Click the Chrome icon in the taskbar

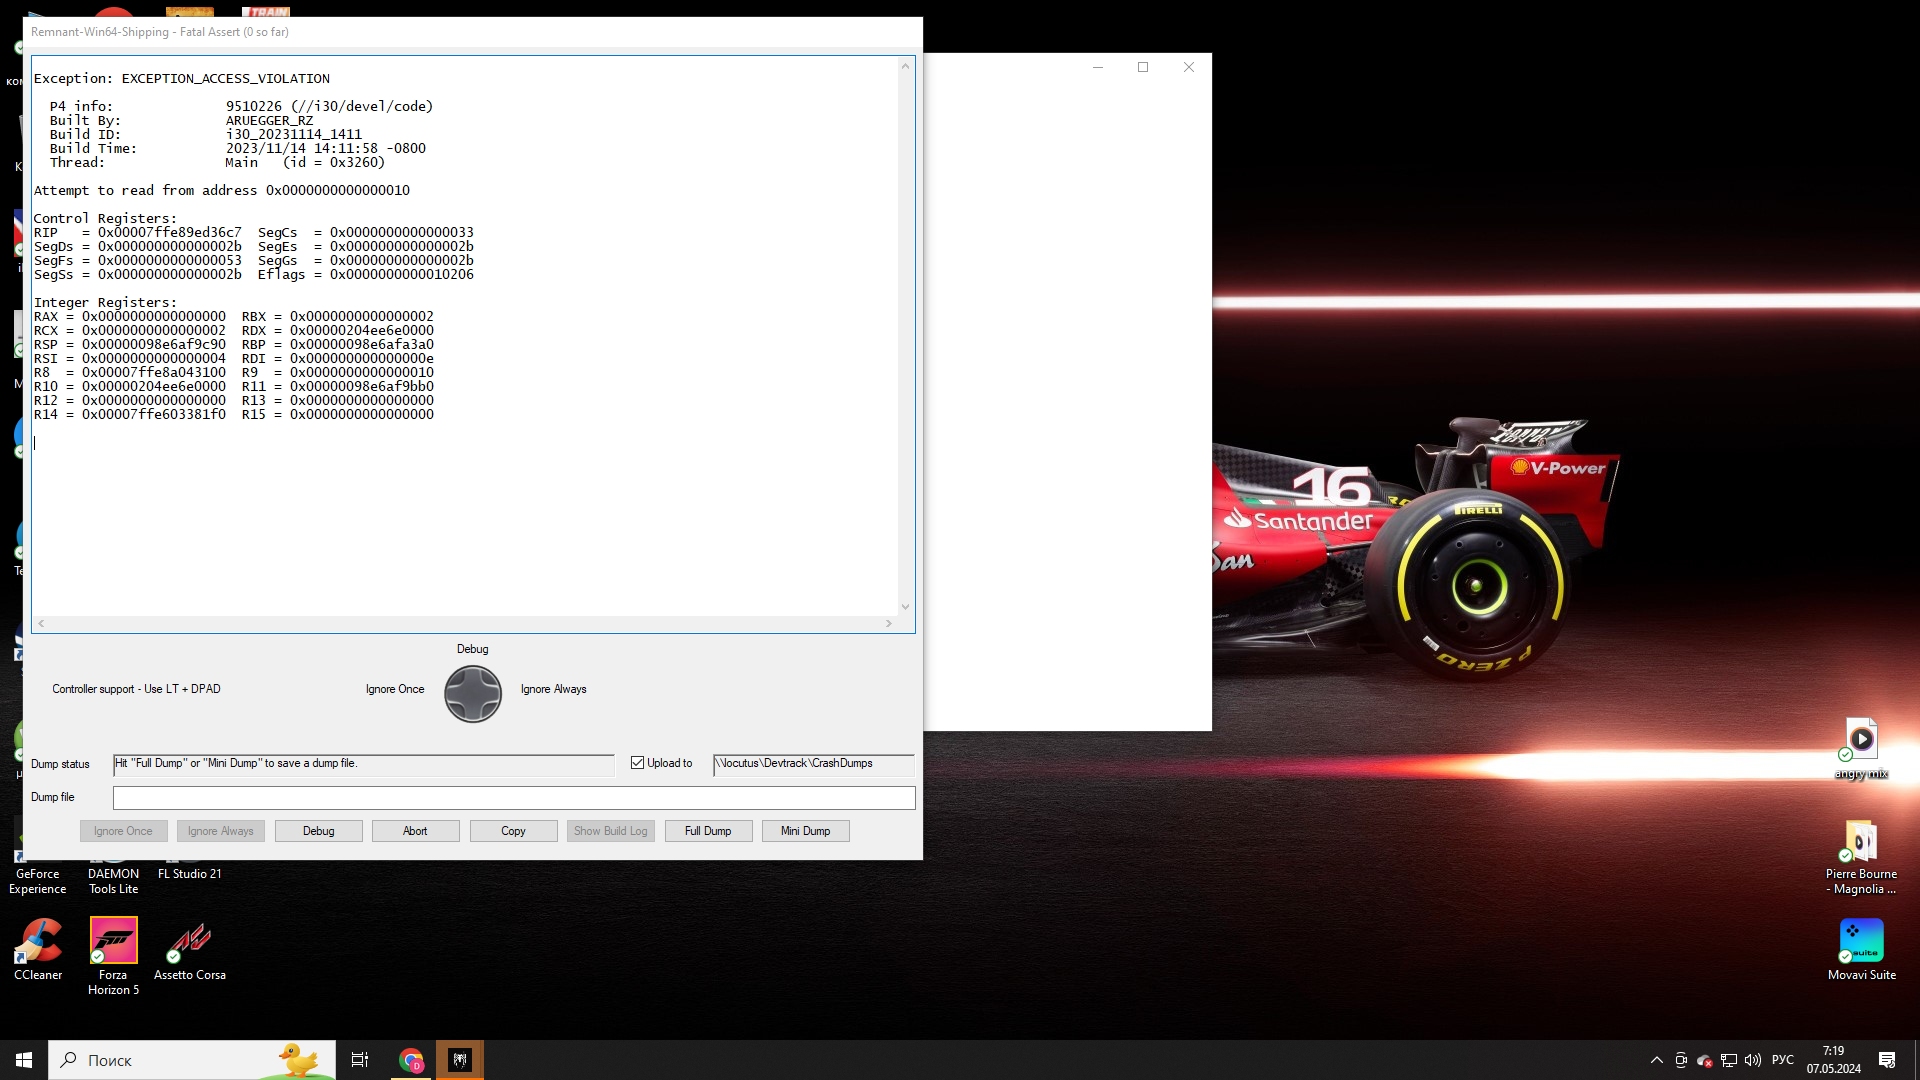411,1060
